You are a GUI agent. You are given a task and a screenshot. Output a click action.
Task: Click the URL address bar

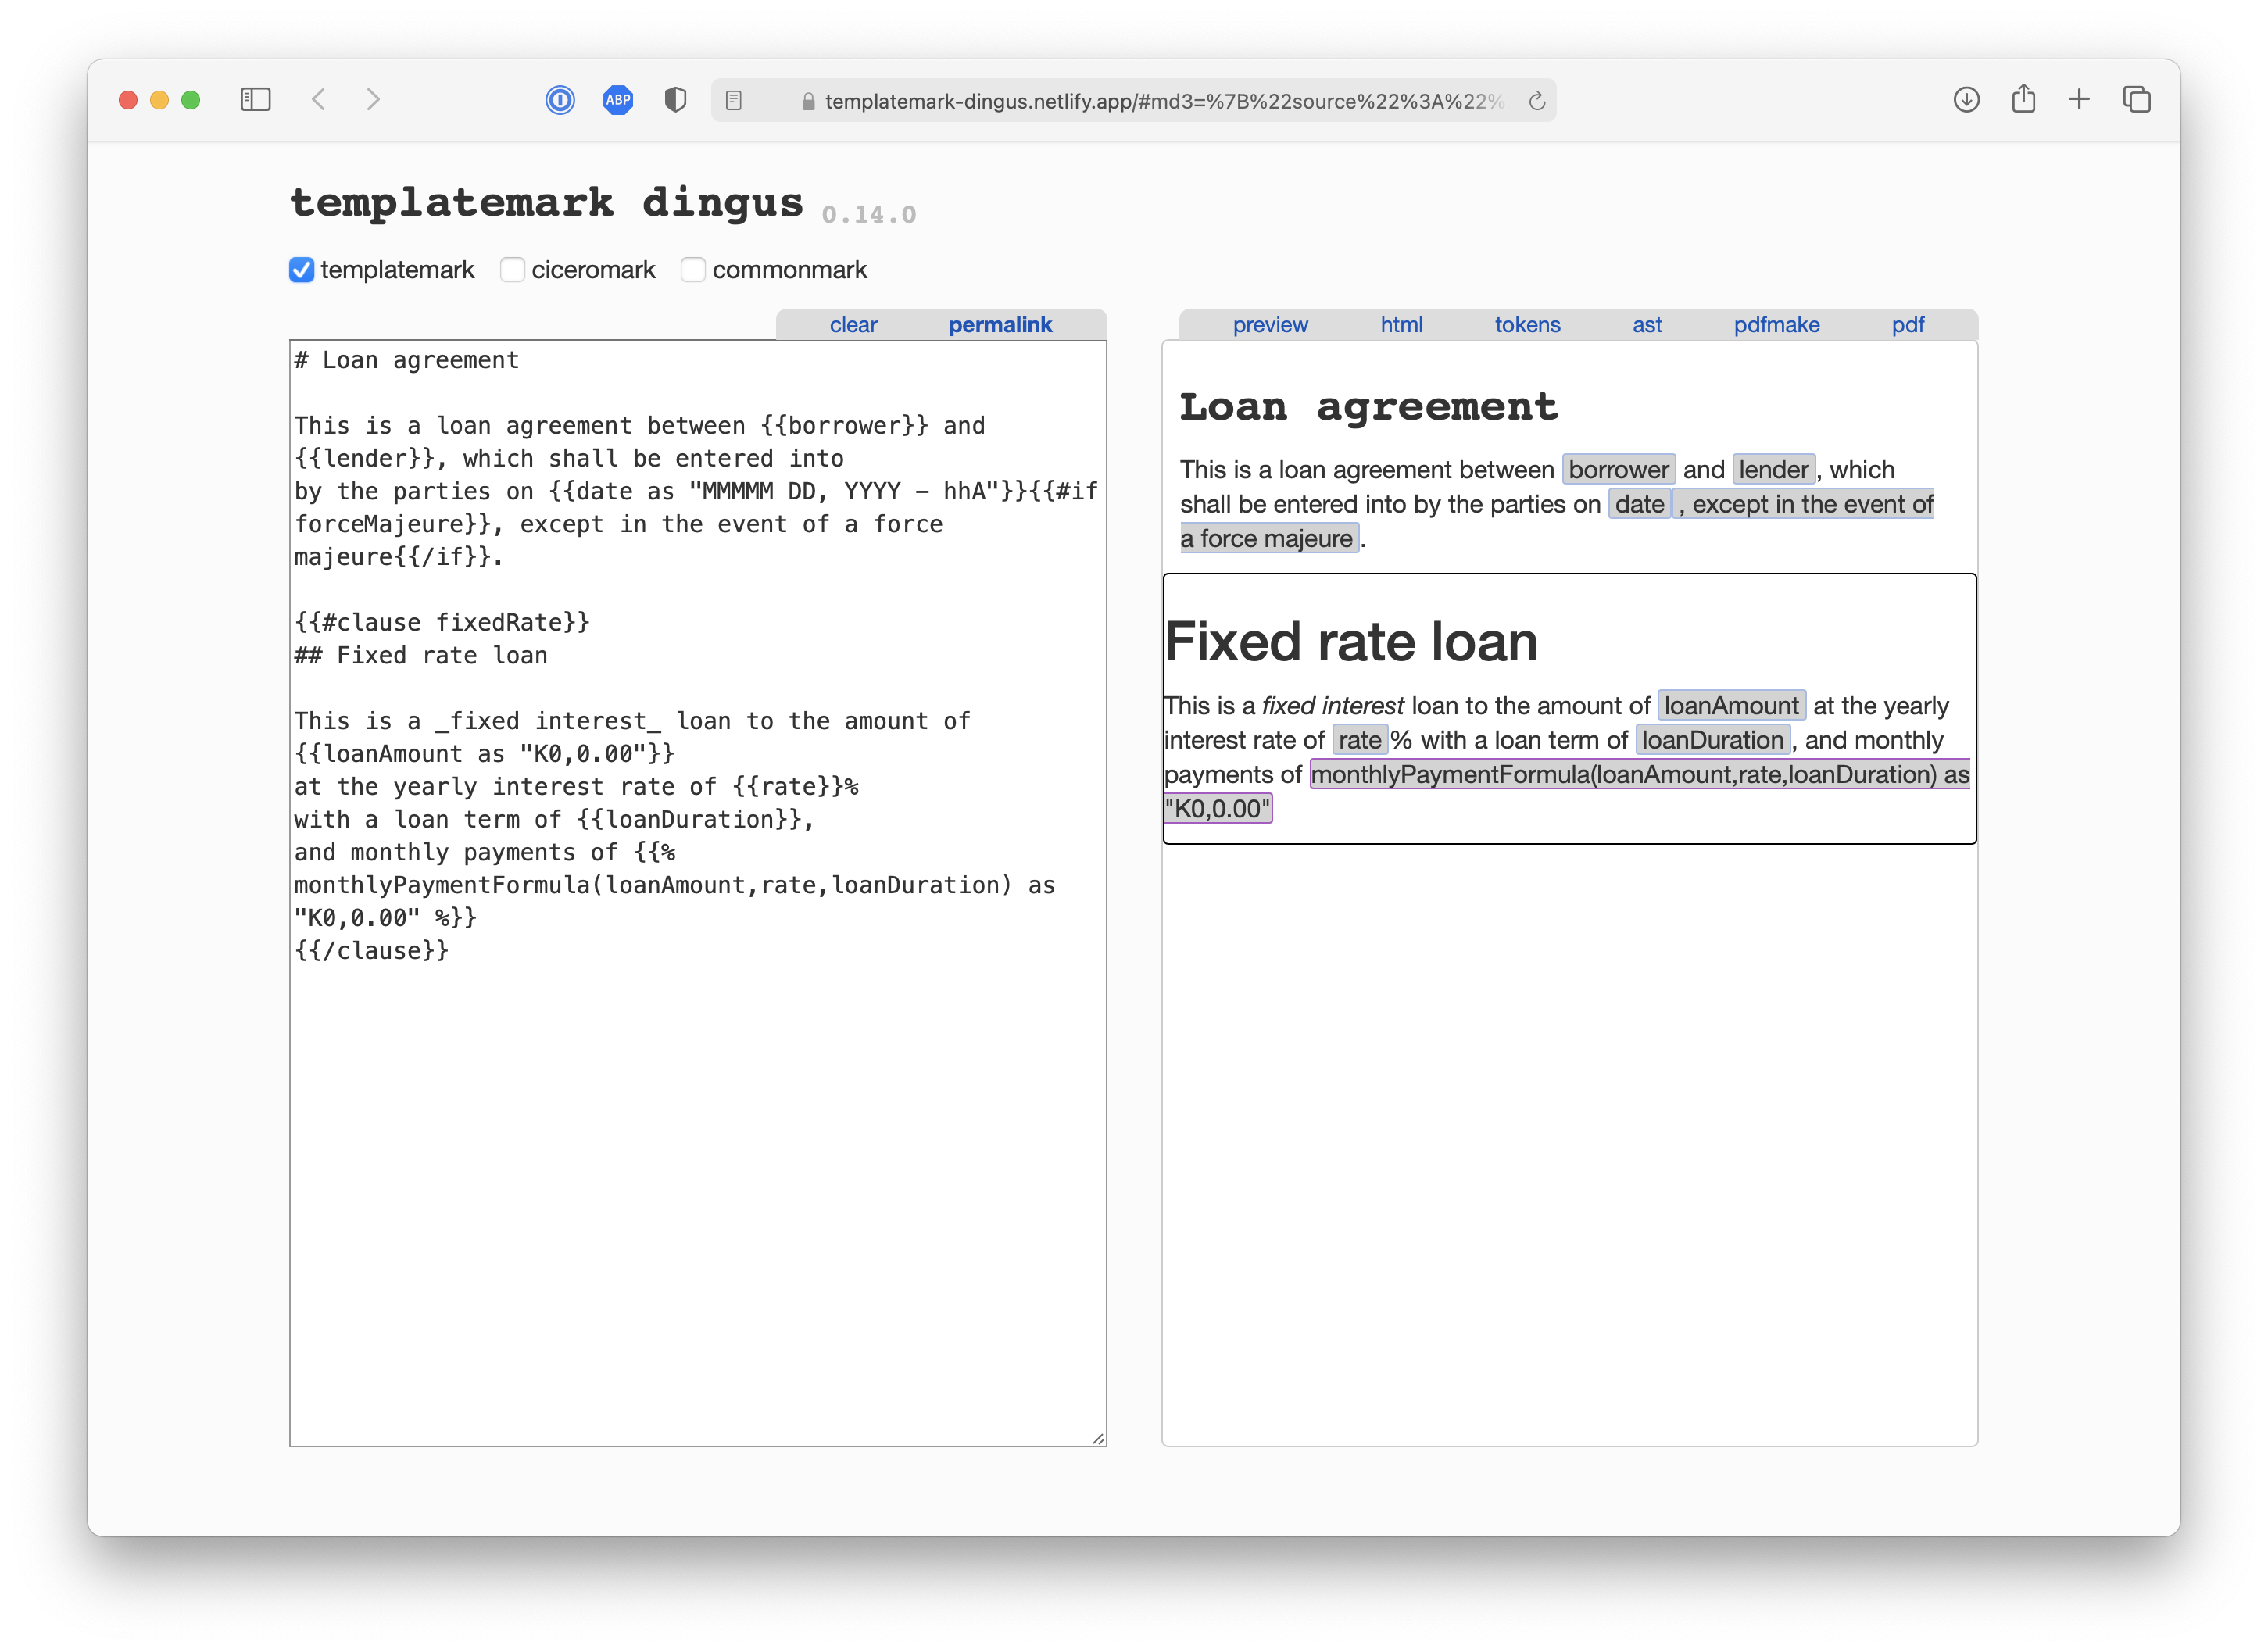coord(1133,101)
